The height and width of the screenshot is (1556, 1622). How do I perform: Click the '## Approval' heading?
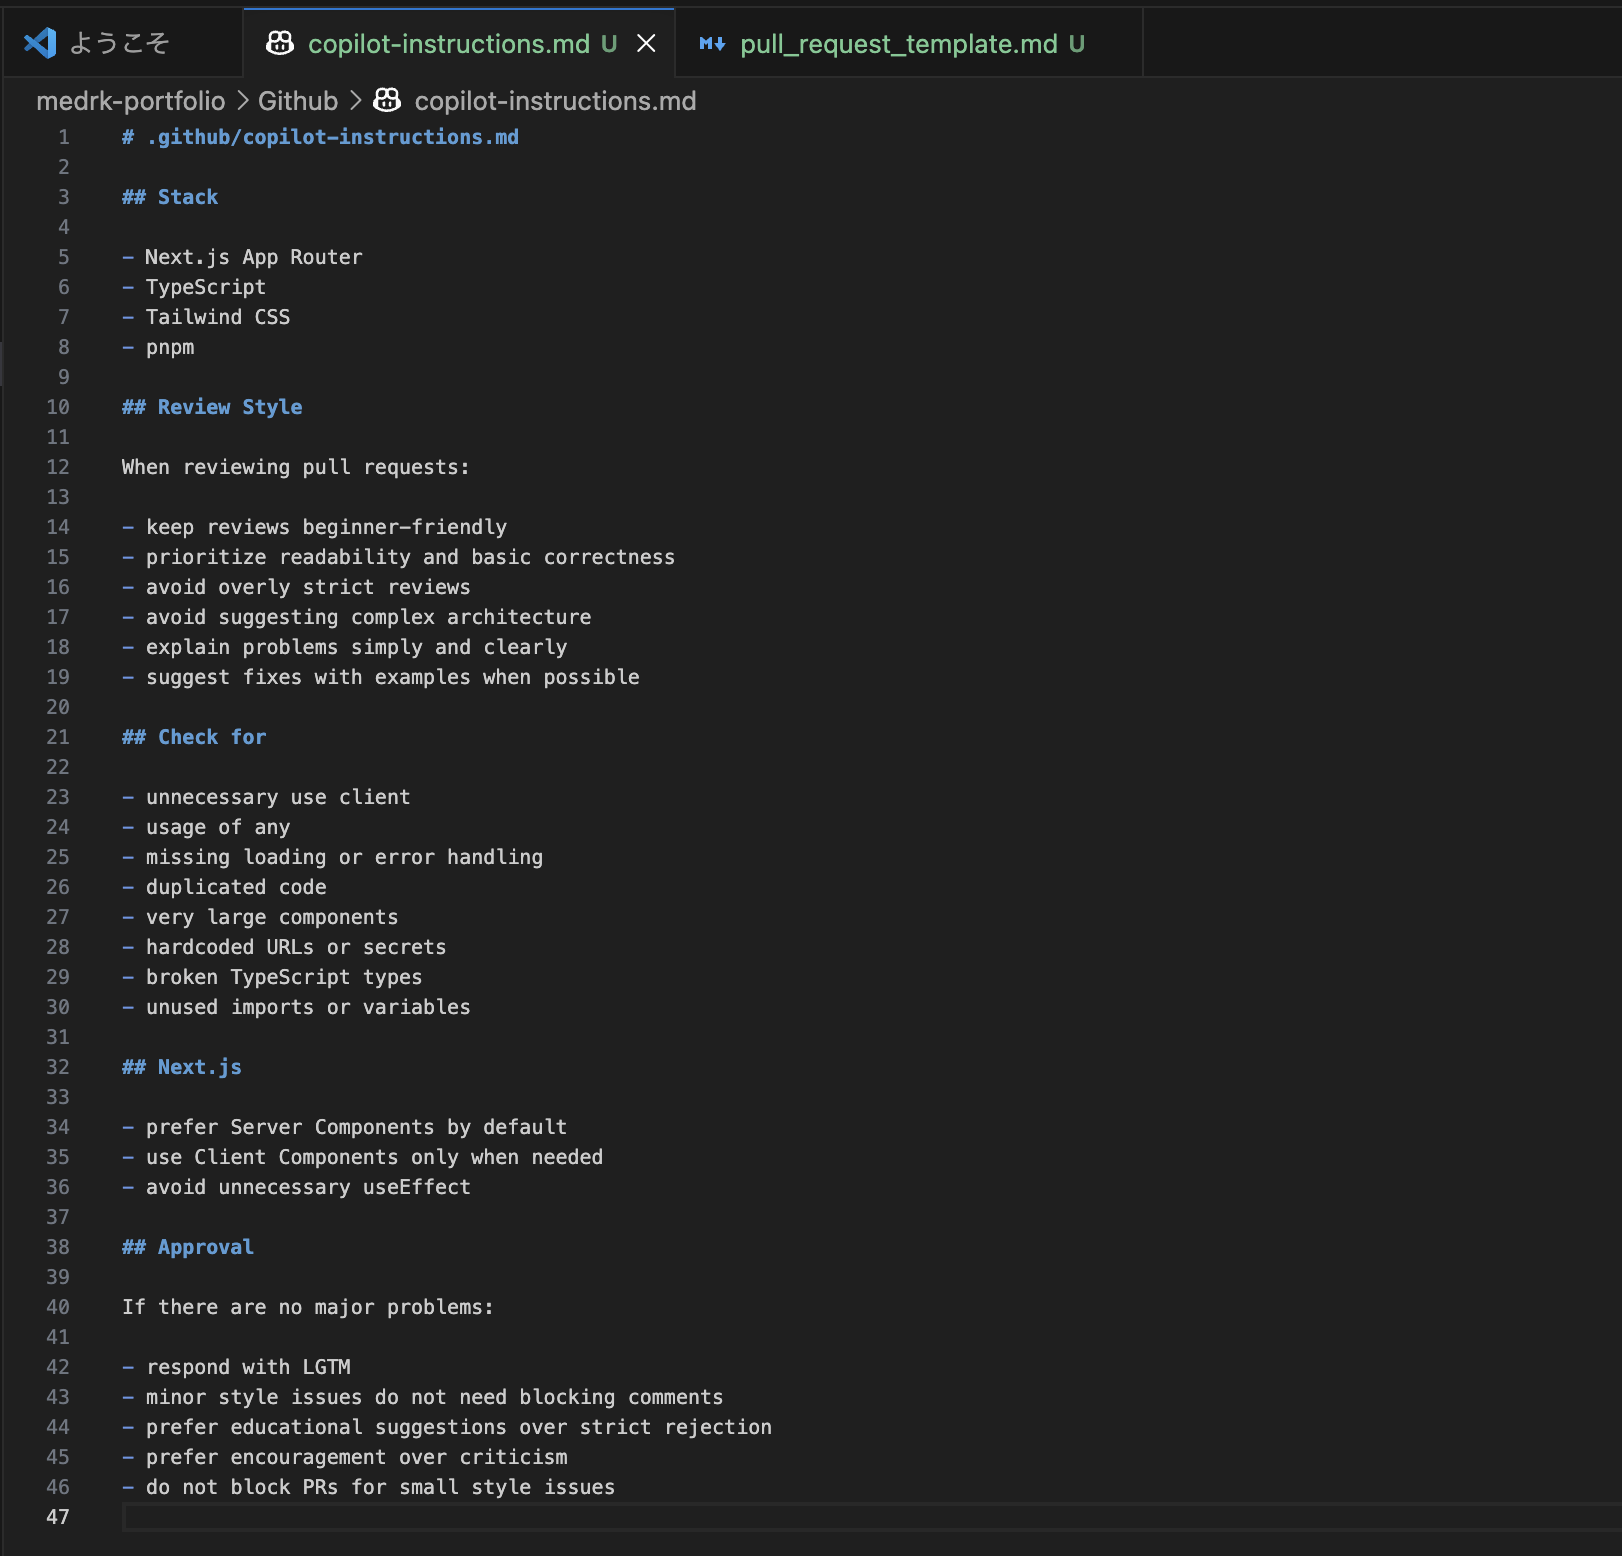click(x=188, y=1247)
